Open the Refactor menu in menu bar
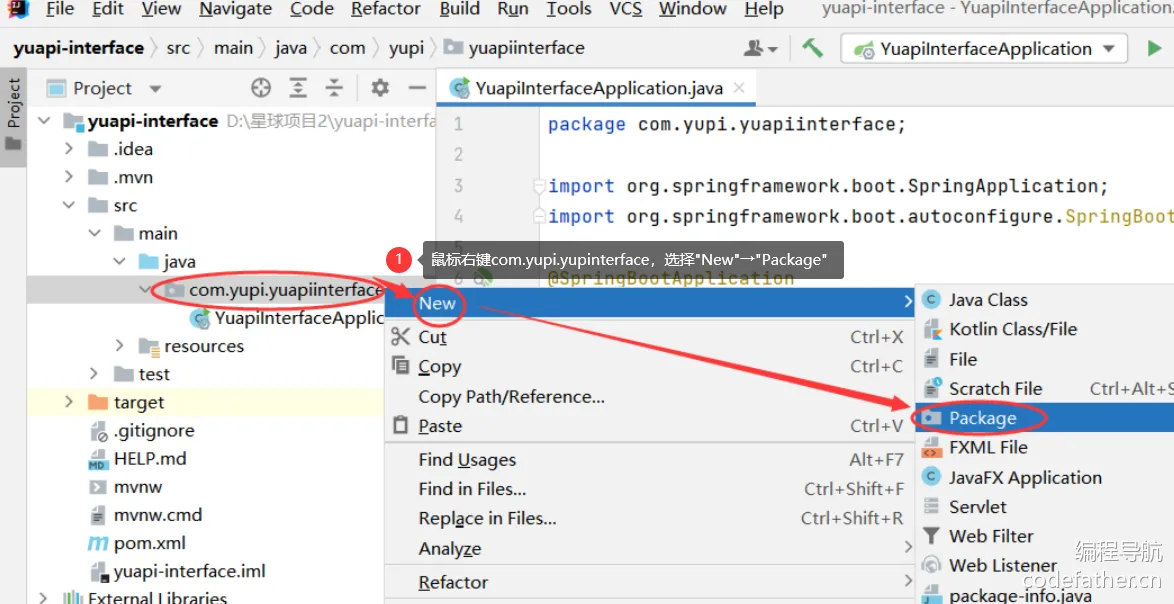This screenshot has height=604, width=1174. pyautogui.click(x=386, y=9)
